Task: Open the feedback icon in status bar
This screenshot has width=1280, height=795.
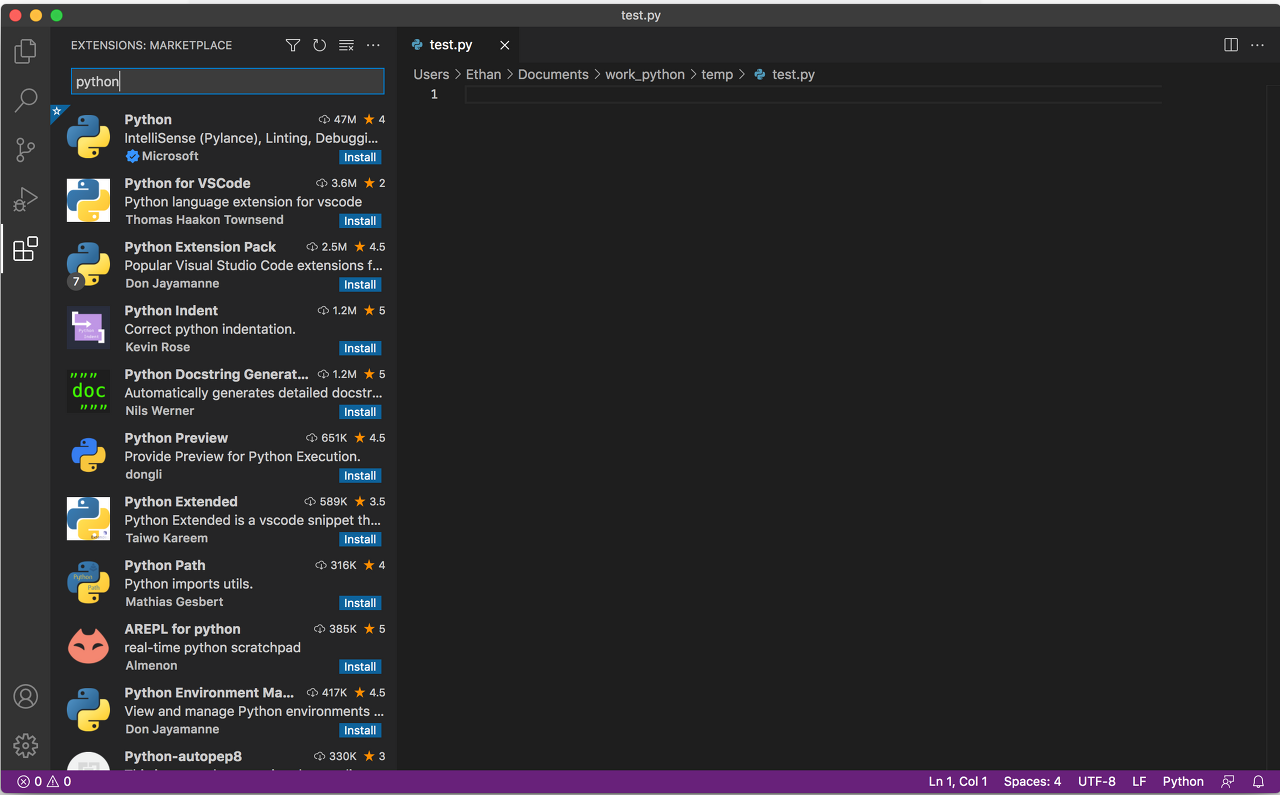Action: [x=1228, y=782]
